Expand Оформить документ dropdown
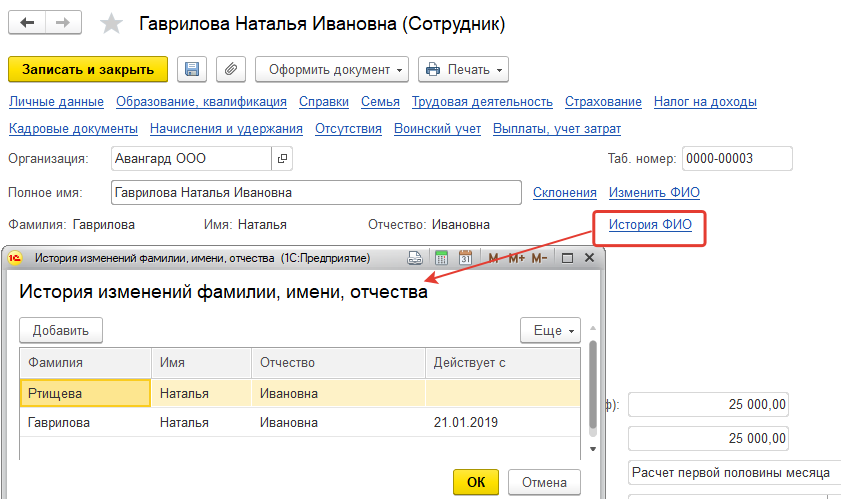841x499 pixels. 332,69
